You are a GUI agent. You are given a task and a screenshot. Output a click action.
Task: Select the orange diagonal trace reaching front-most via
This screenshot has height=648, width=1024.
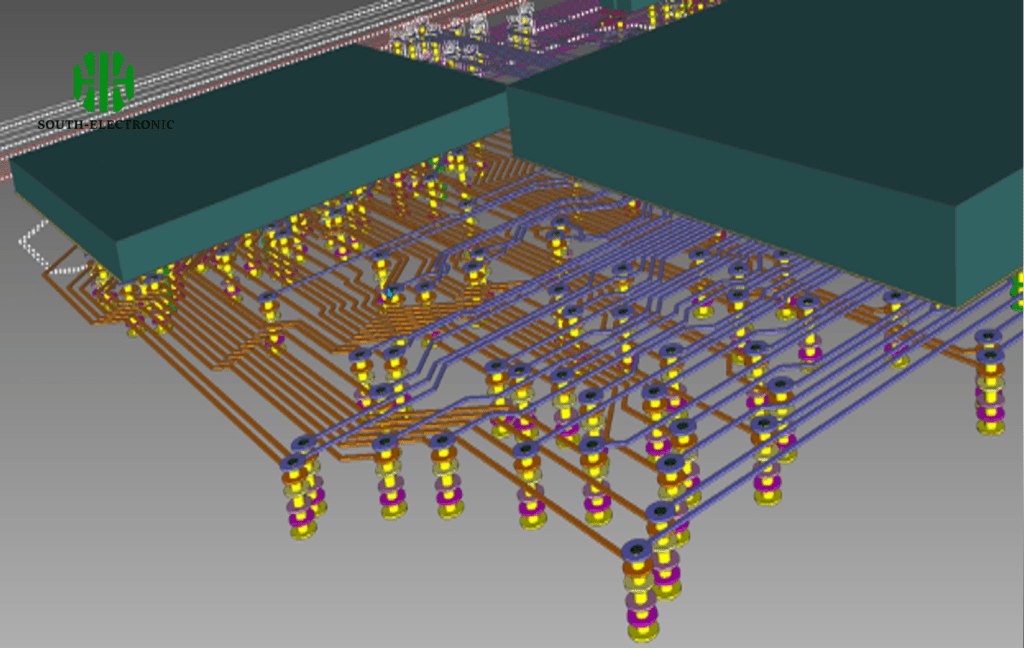(560, 510)
